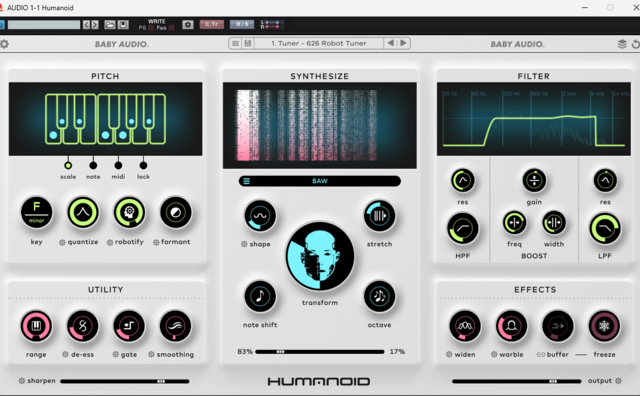Viewport: 640px width, 396px height.
Task: Click the warble effect knob
Action: [511, 326]
